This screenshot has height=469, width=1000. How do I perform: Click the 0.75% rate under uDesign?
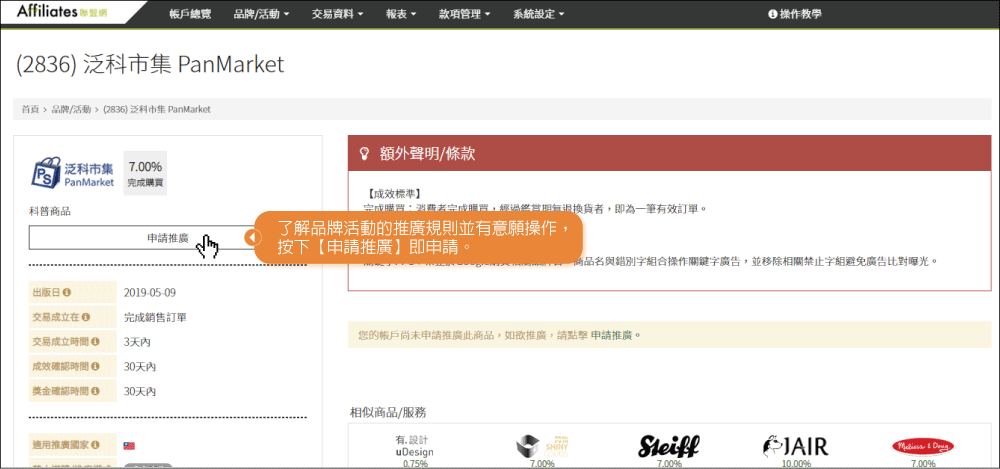tap(414, 464)
